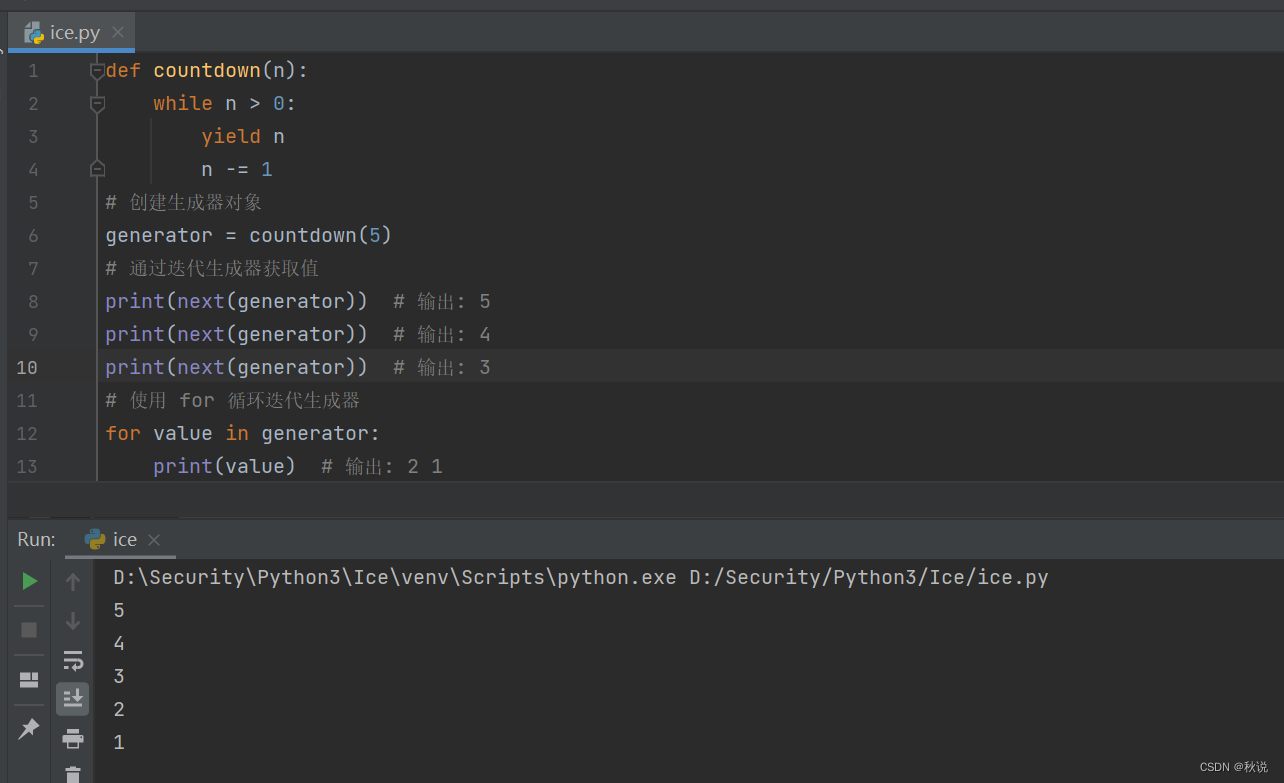
Task: Click the 'for value in generator:' line
Action: point(243,433)
